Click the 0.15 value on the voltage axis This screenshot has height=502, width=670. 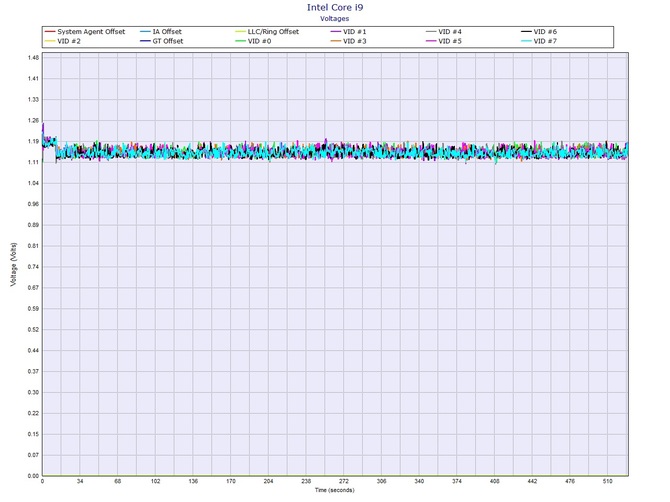click(34, 434)
